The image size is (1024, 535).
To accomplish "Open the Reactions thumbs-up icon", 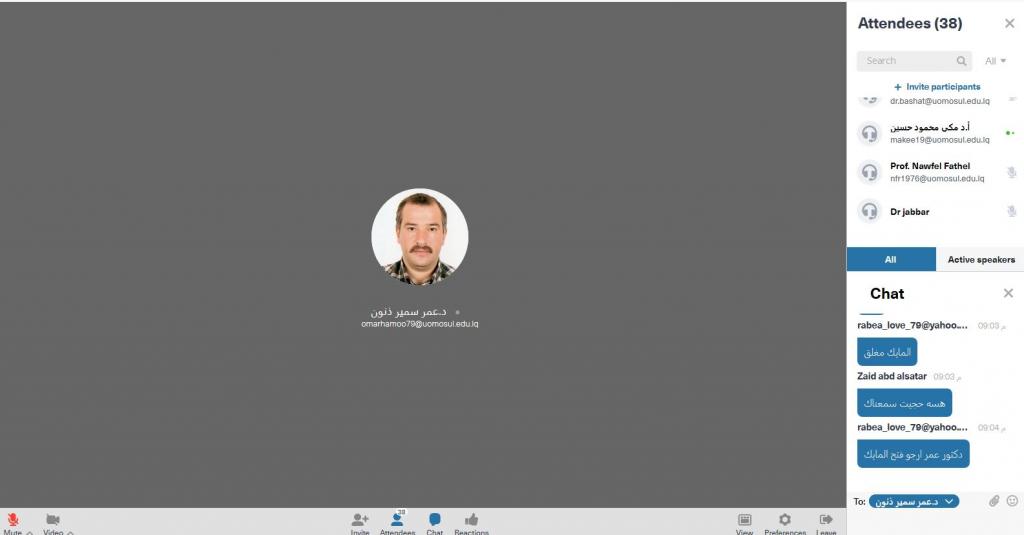I will [471, 520].
